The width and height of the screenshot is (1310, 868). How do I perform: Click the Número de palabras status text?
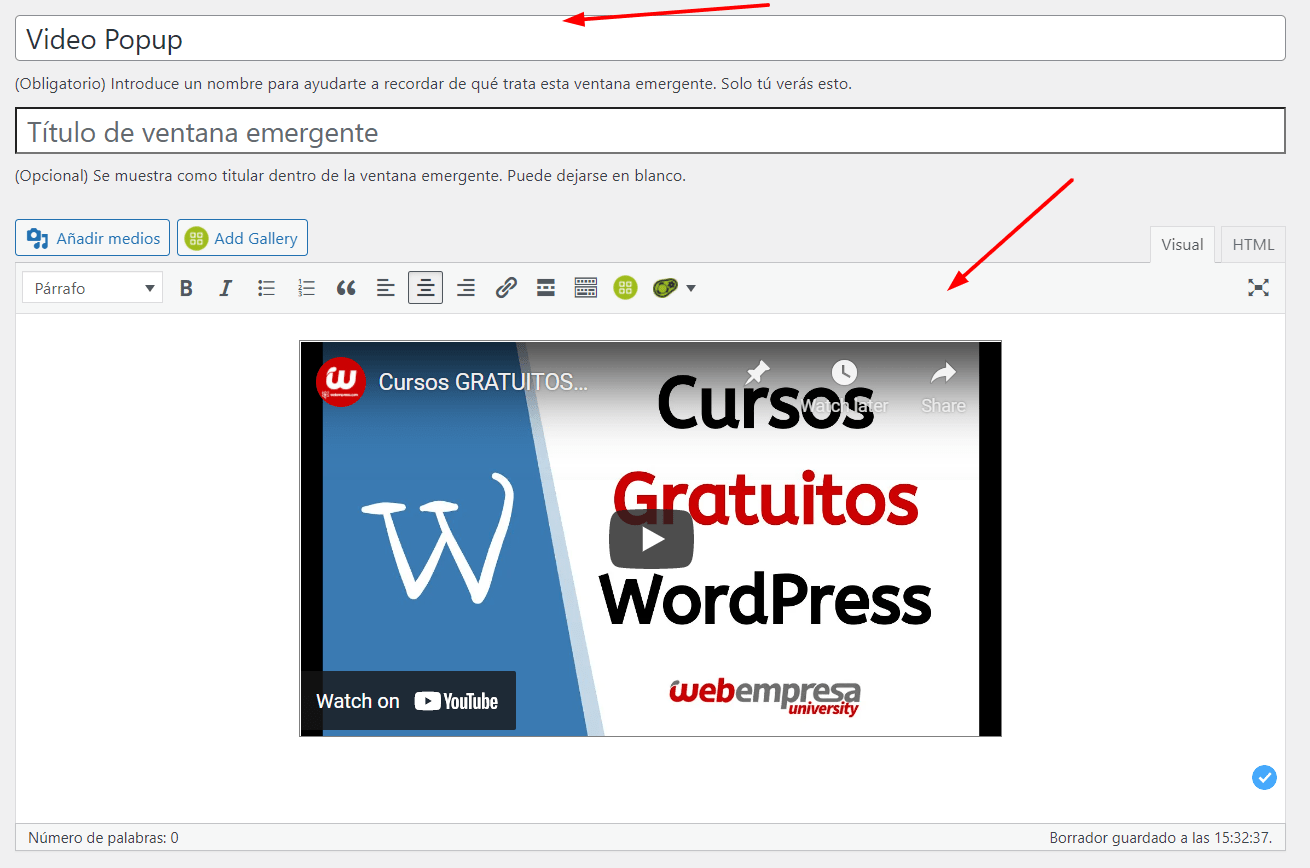click(104, 838)
